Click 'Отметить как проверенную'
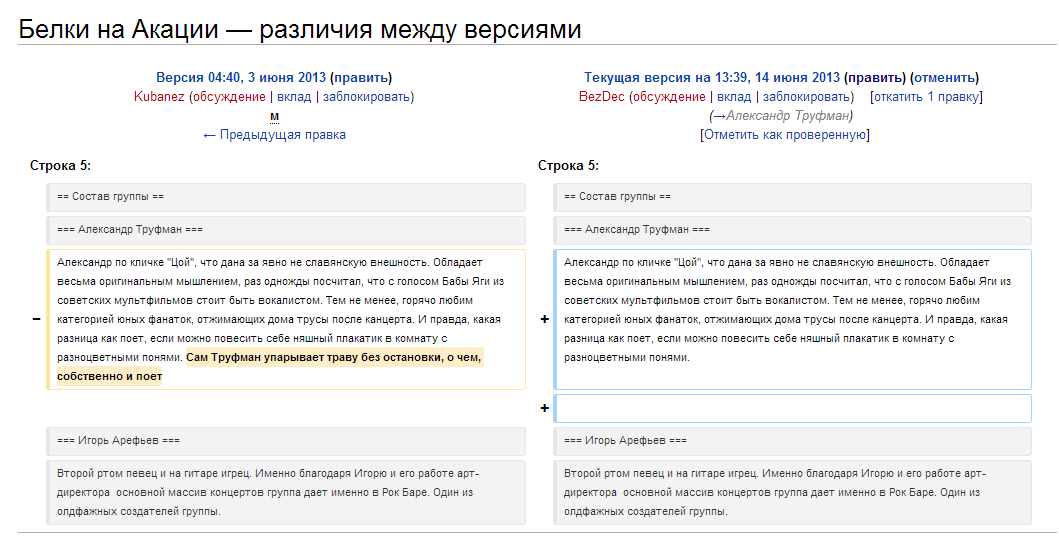1059x540 pixels. (x=784, y=135)
